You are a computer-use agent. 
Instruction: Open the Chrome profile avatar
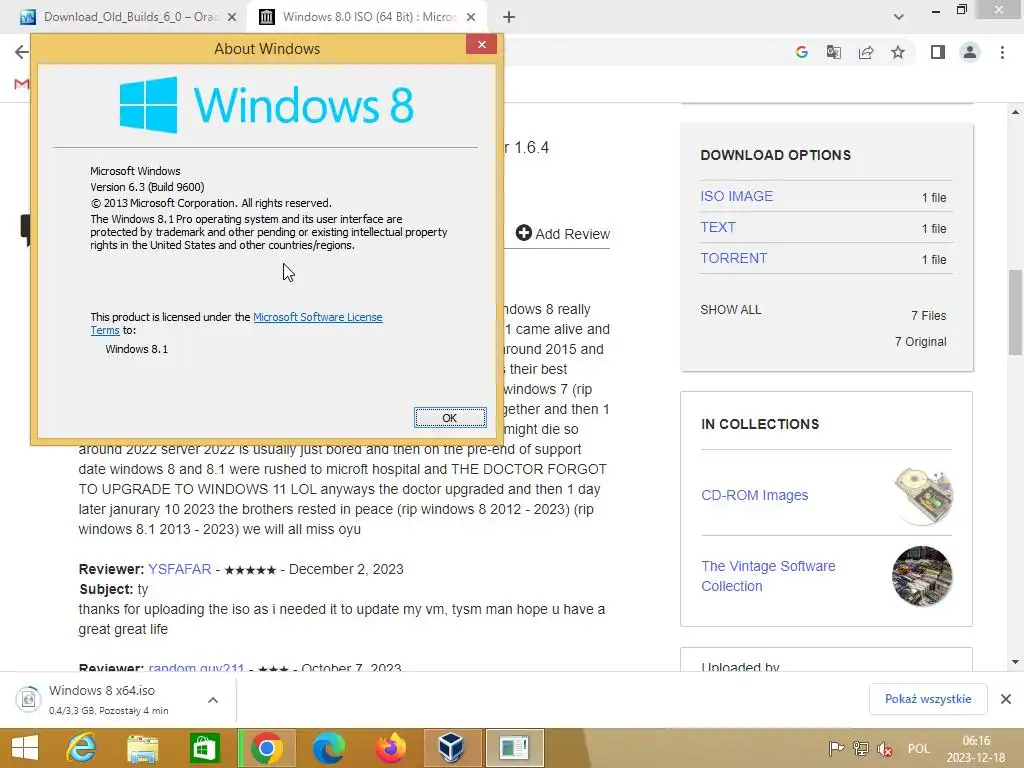(970, 52)
